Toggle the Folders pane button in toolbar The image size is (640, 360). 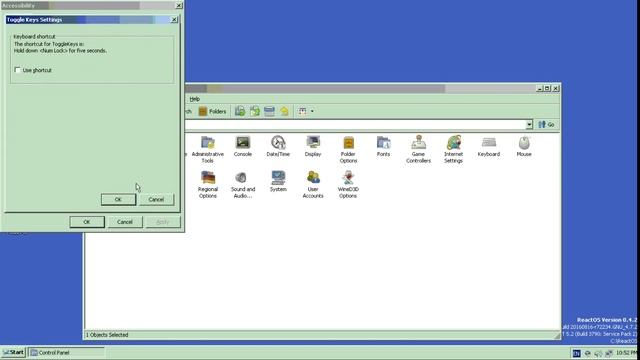pyautogui.click(x=212, y=111)
